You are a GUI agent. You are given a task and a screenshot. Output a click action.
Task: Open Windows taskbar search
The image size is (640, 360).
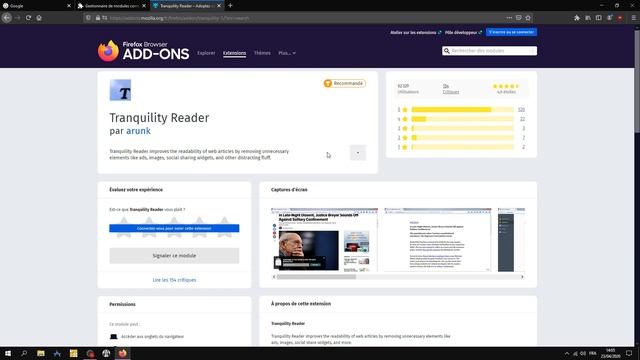pyautogui.click(x=24, y=353)
